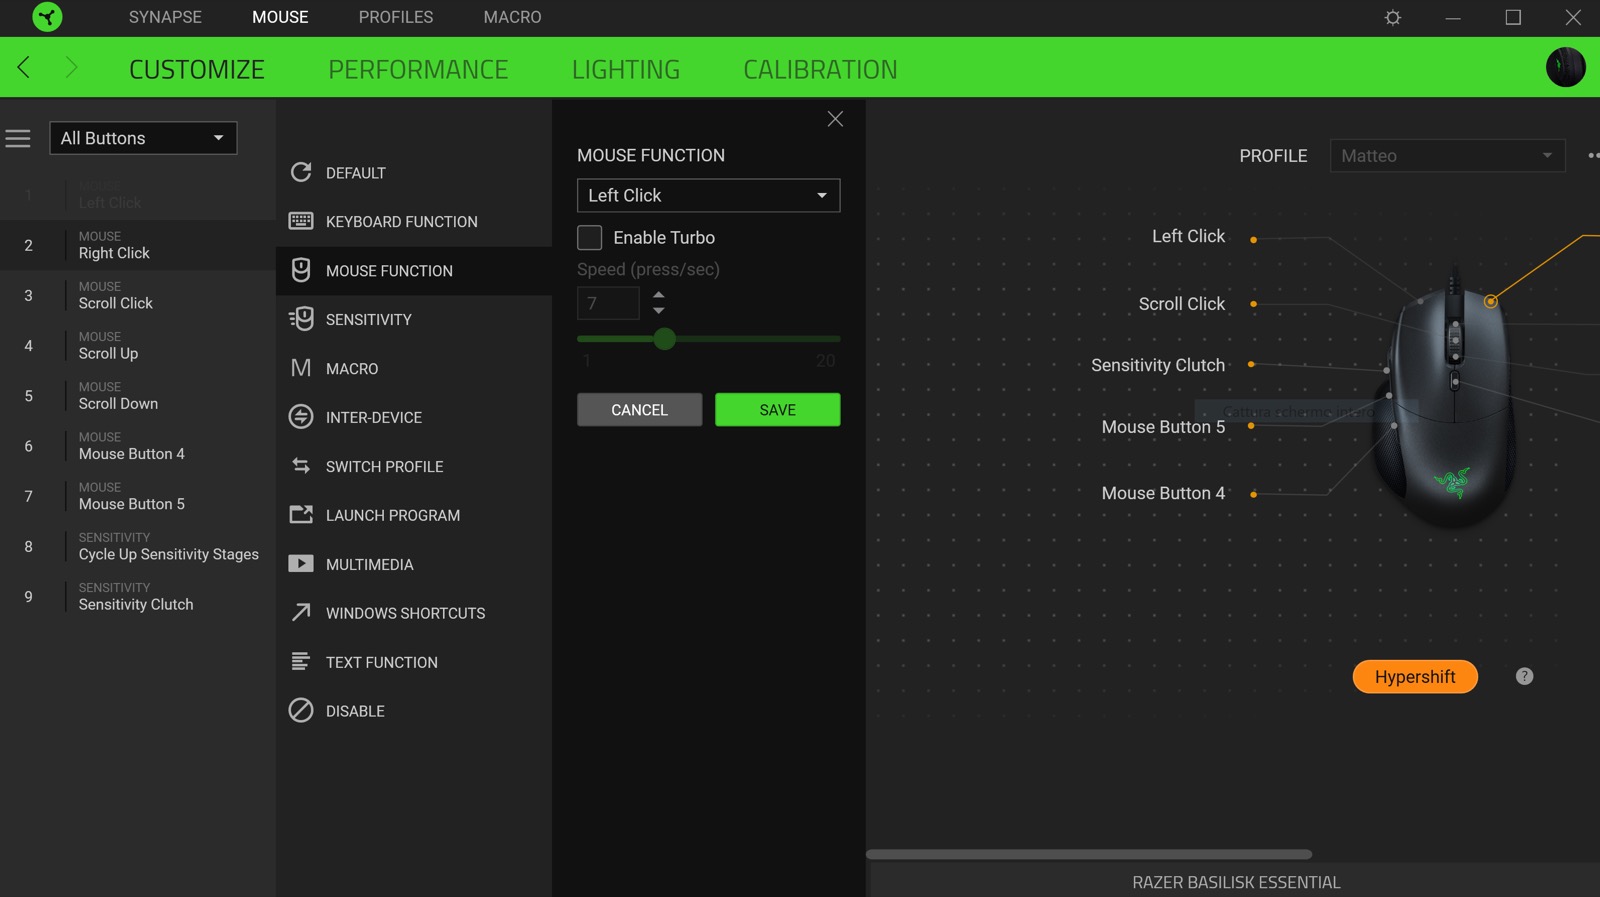Select the Keyboard Function option
Viewport: 1600px width, 897px height.
(414, 221)
